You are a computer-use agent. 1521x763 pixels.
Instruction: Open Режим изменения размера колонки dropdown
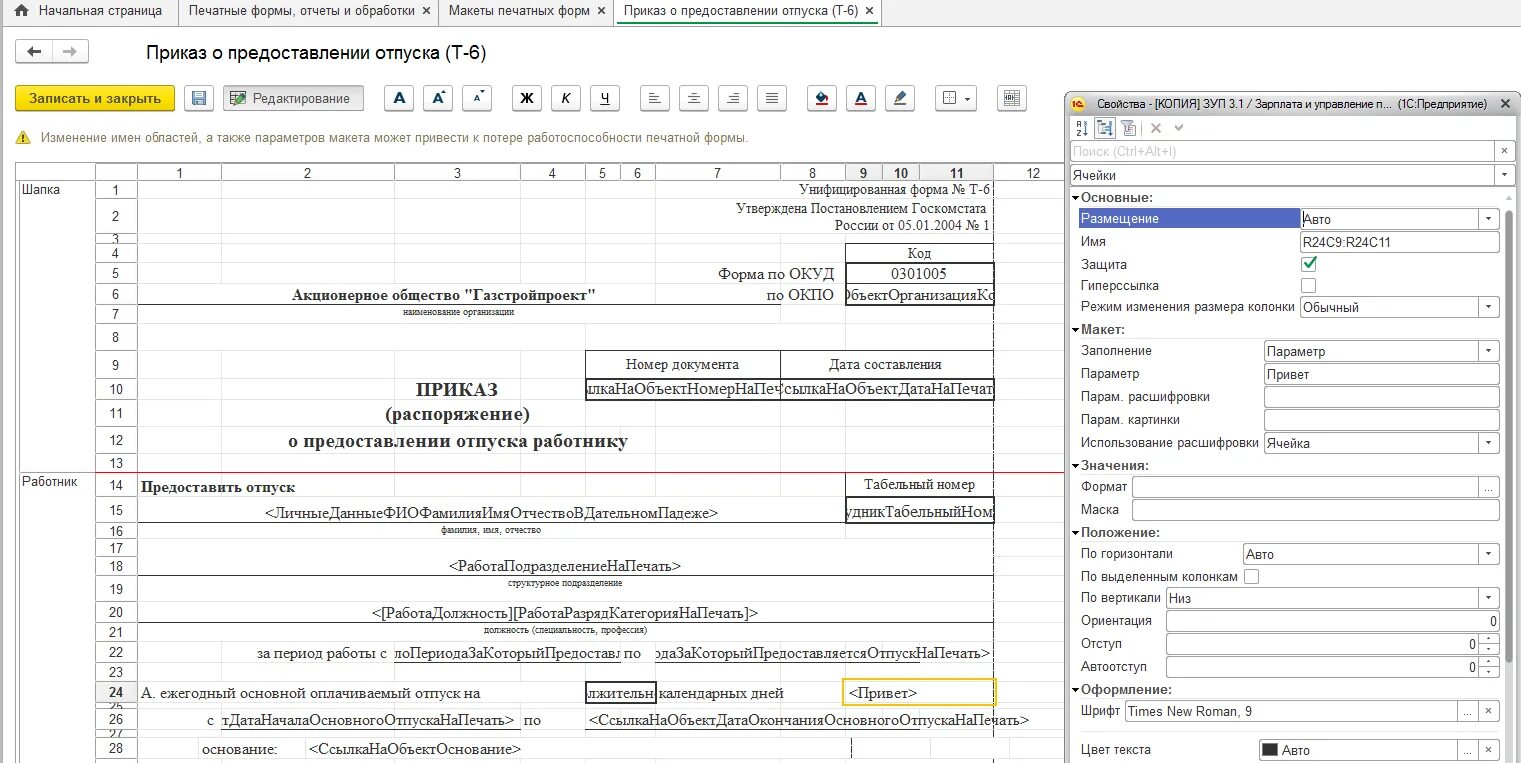[1489, 307]
